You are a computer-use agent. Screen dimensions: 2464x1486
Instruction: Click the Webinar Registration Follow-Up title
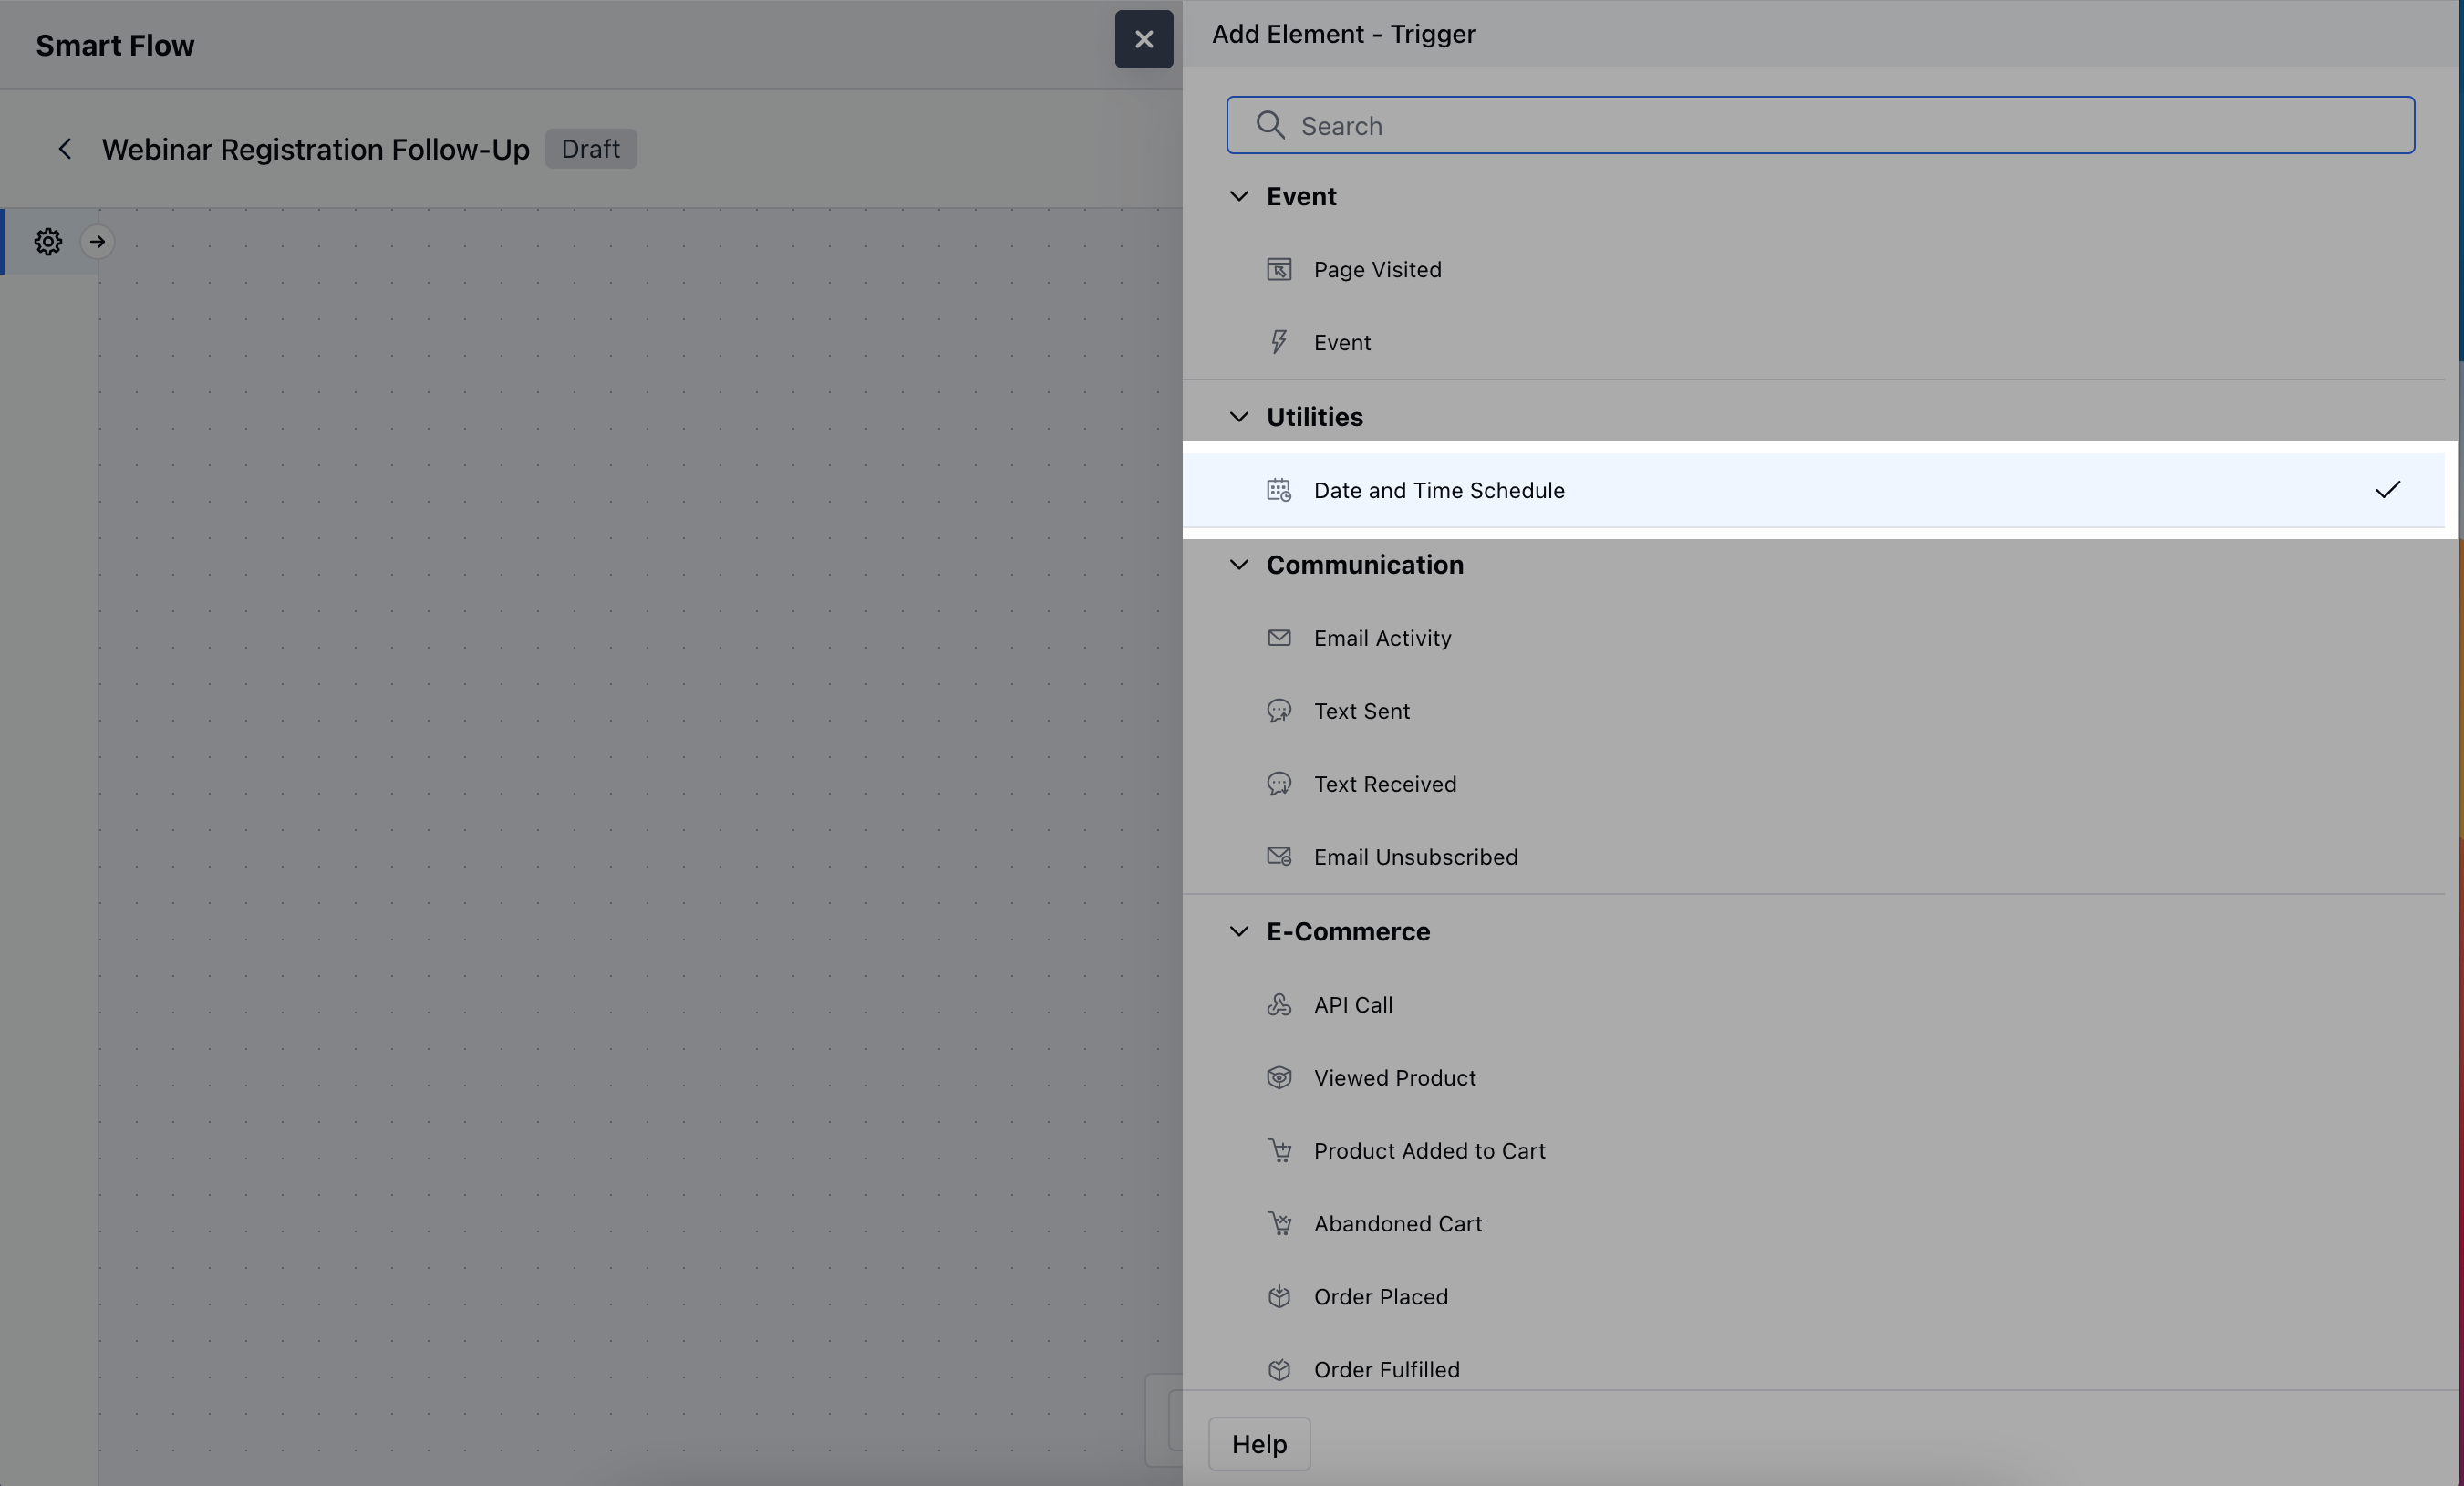point(315,149)
